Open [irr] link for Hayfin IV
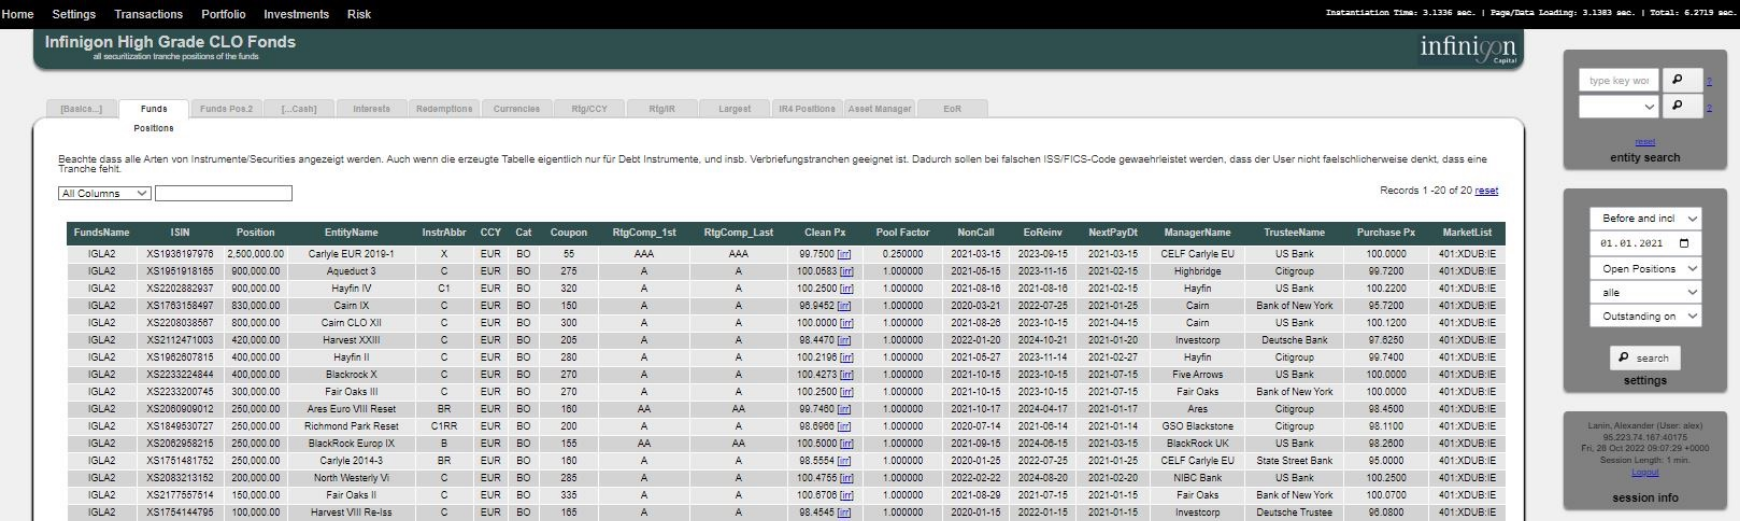This screenshot has height=522, width=1740. tap(846, 288)
